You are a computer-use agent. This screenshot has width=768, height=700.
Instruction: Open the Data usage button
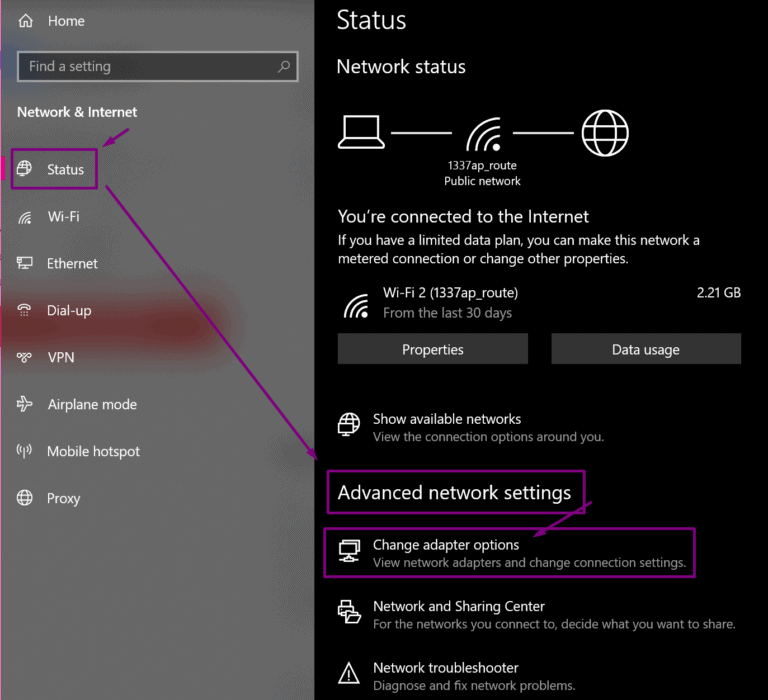pos(645,349)
